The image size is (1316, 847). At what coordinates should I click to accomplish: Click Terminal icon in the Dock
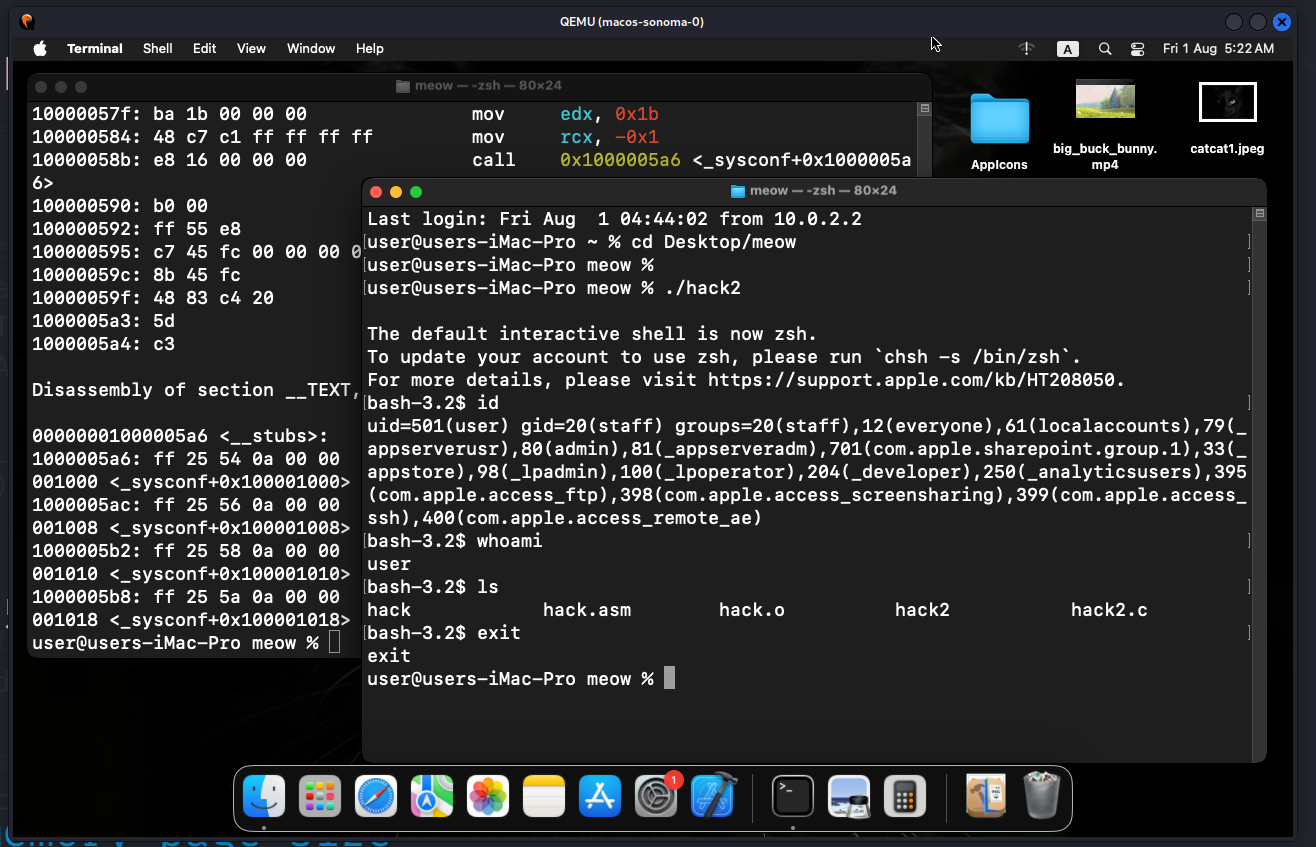pos(792,797)
